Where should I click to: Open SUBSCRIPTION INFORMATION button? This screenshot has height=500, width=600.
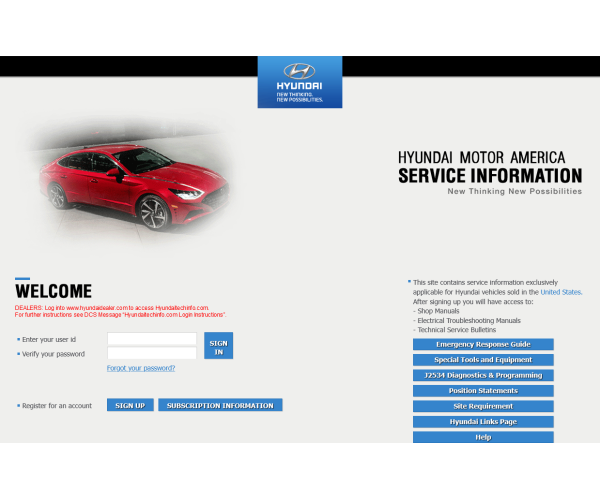(220, 405)
